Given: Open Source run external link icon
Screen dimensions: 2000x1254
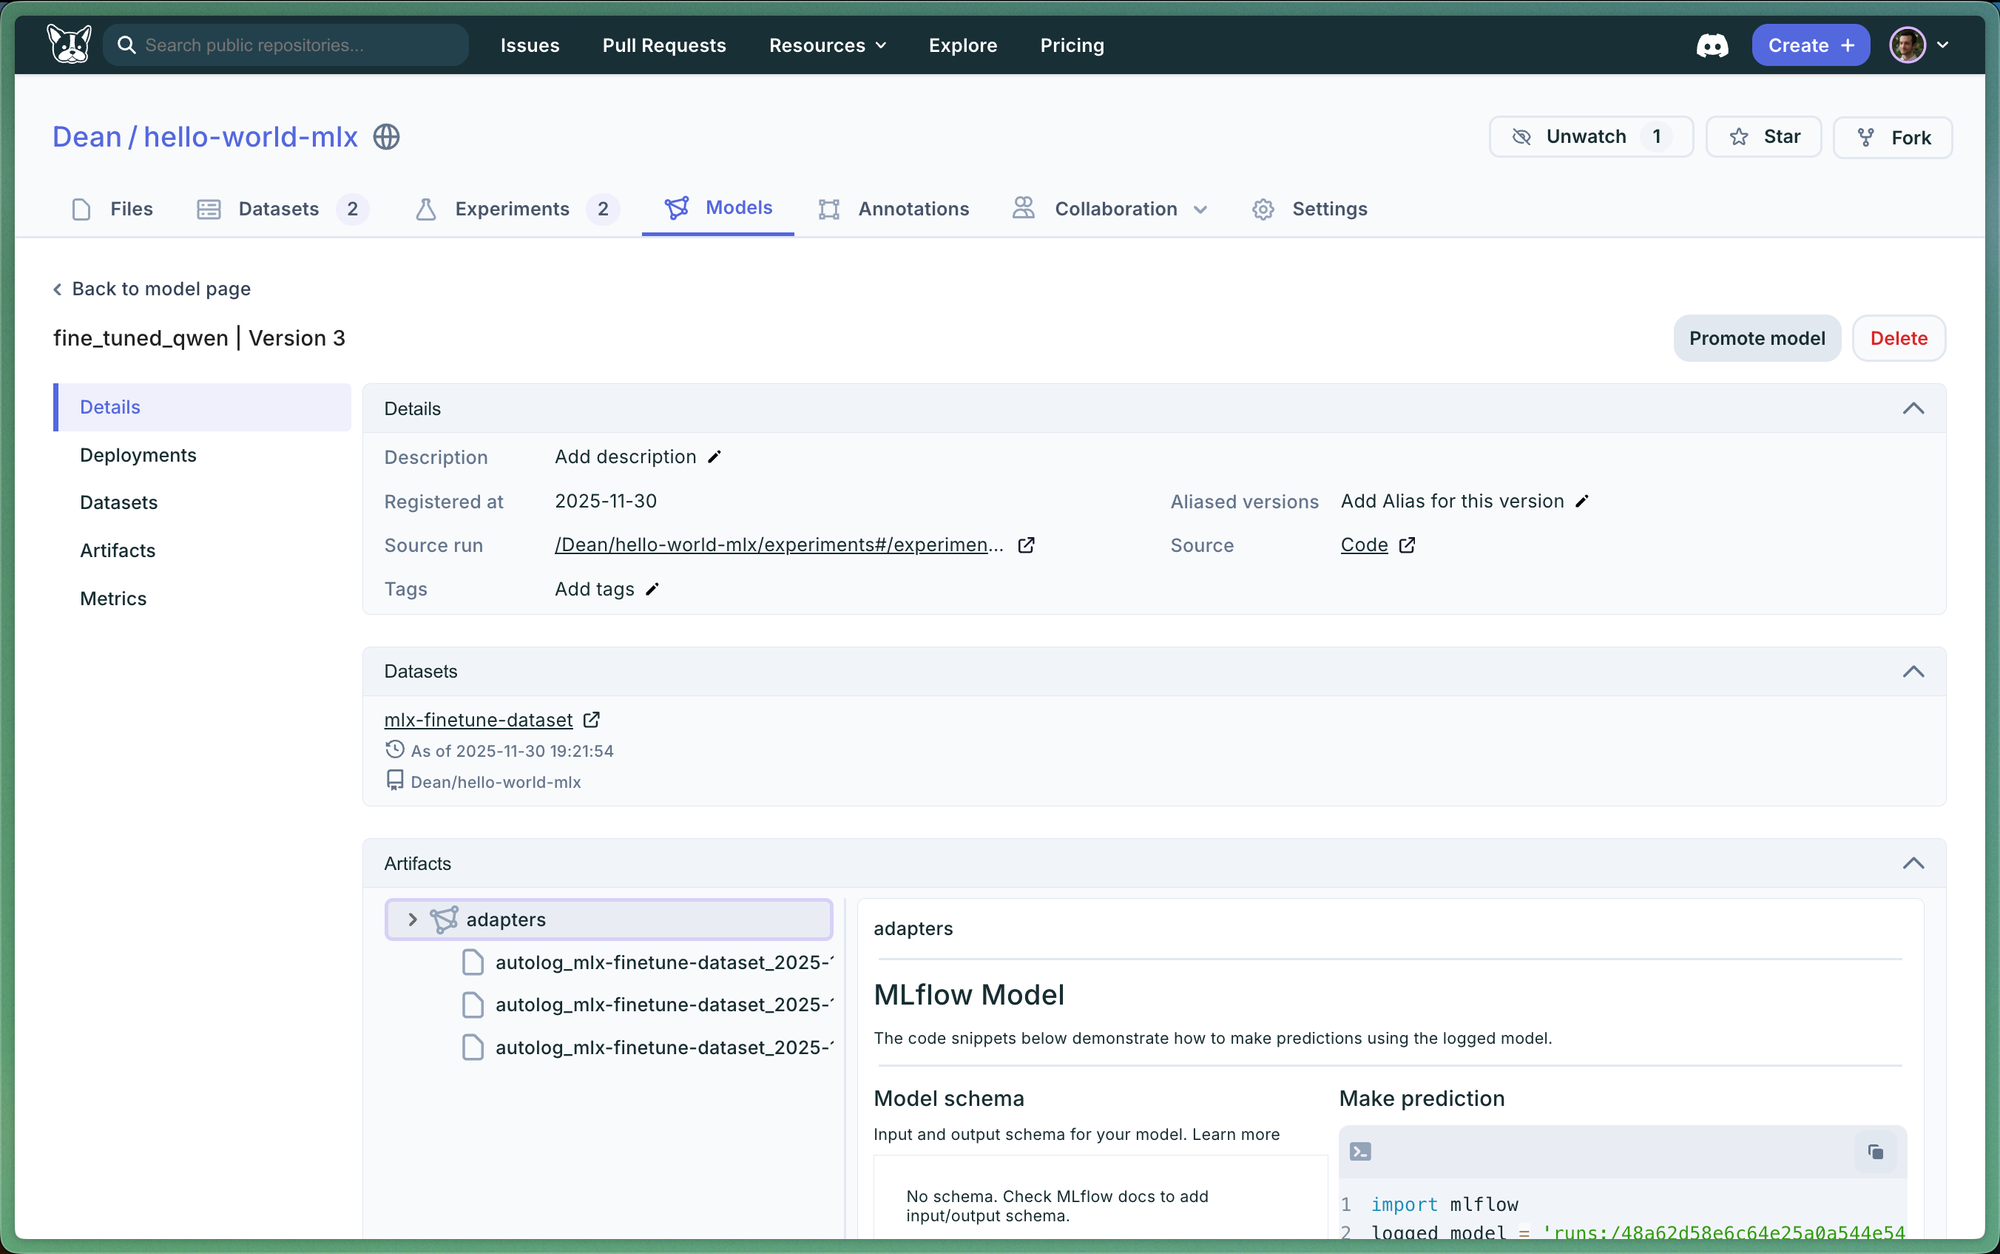Looking at the screenshot, I should click(1026, 545).
